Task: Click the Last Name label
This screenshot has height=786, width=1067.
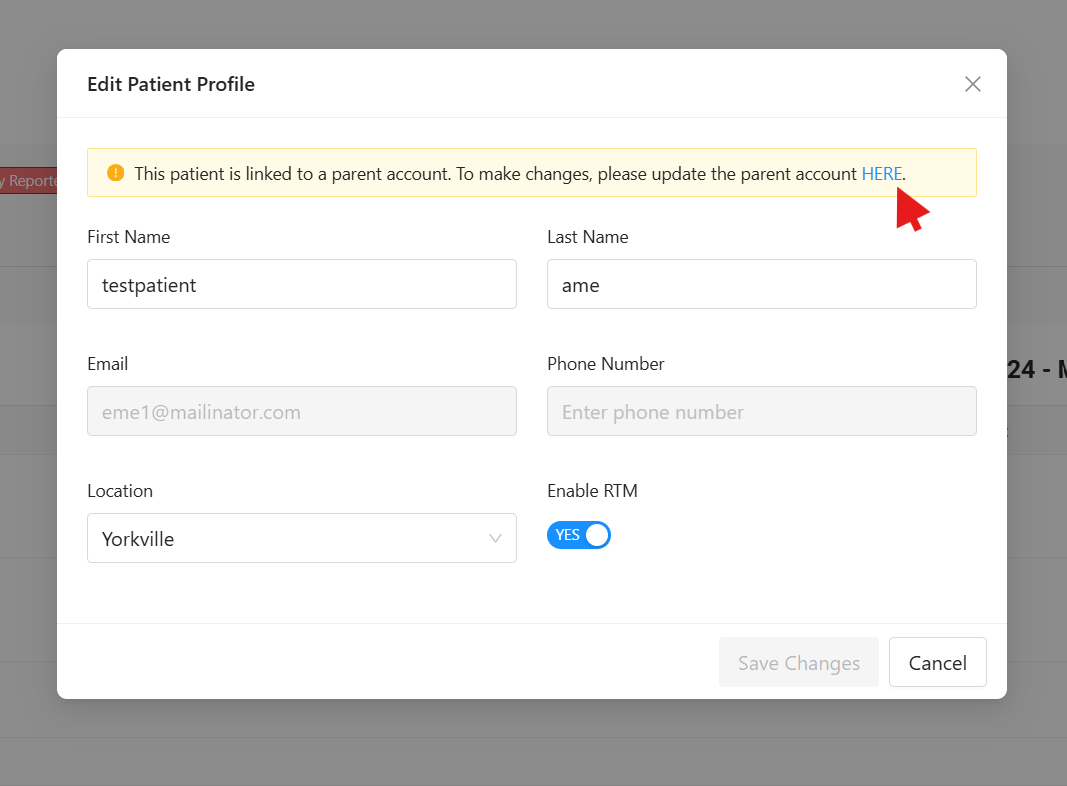Action: click(x=587, y=237)
